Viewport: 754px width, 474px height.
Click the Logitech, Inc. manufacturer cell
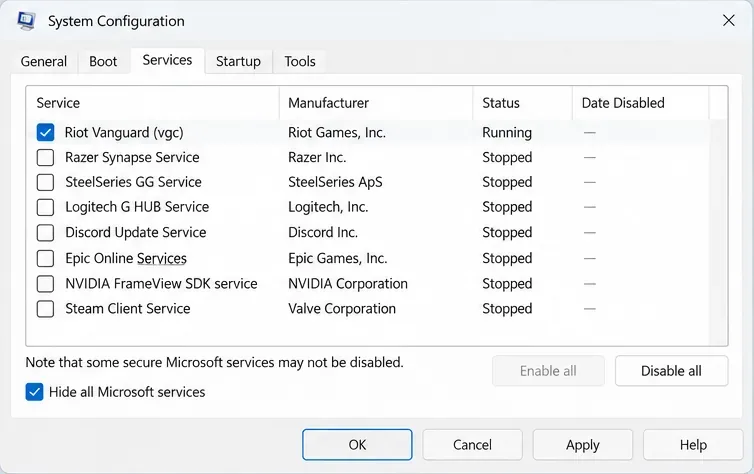coord(328,207)
